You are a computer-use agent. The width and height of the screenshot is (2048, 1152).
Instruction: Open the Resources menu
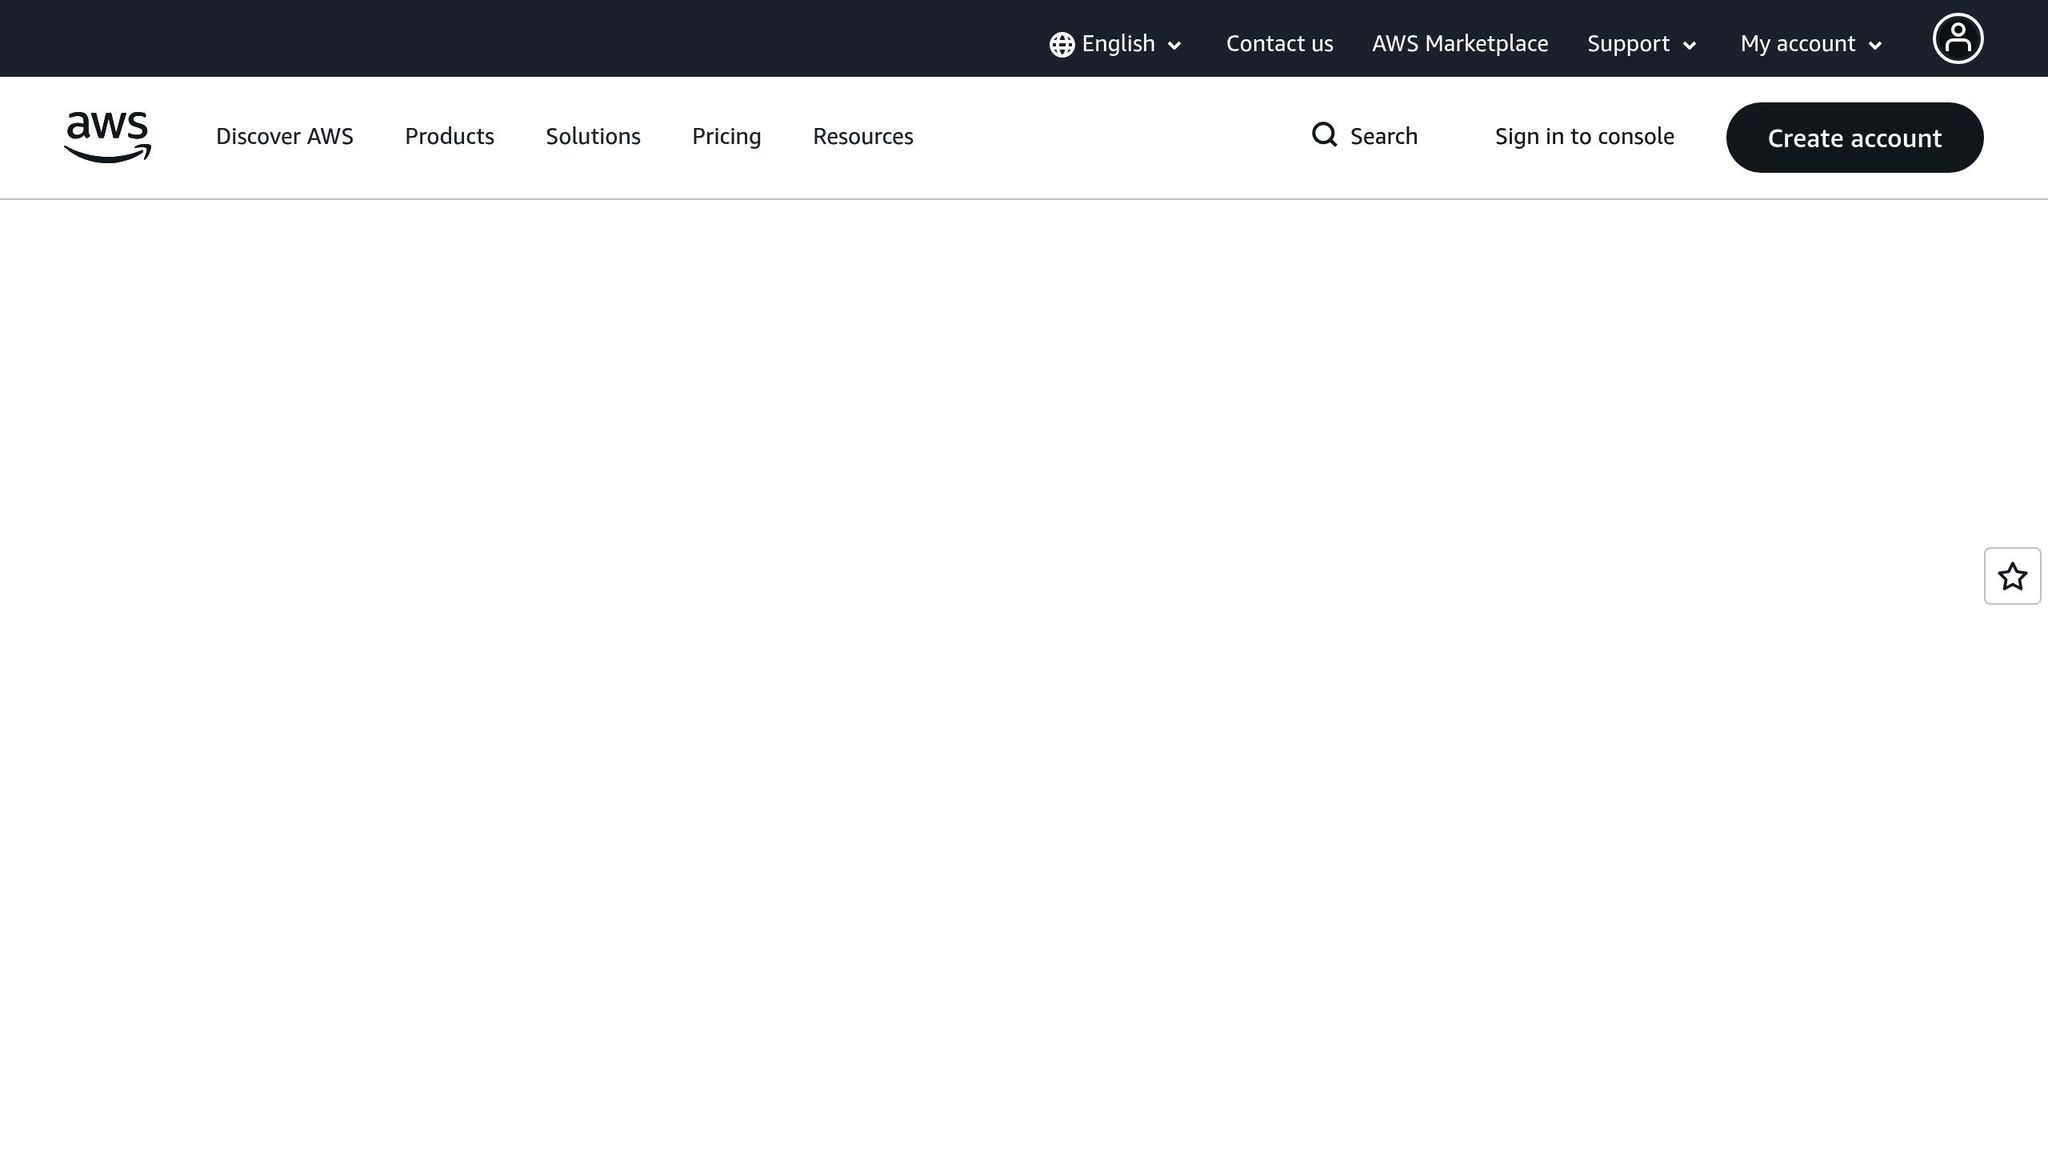(x=862, y=136)
